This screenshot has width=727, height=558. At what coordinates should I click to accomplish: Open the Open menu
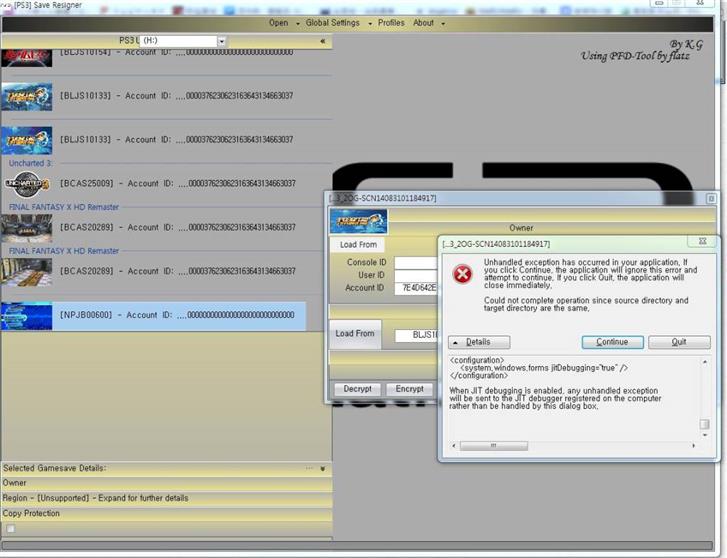278,23
